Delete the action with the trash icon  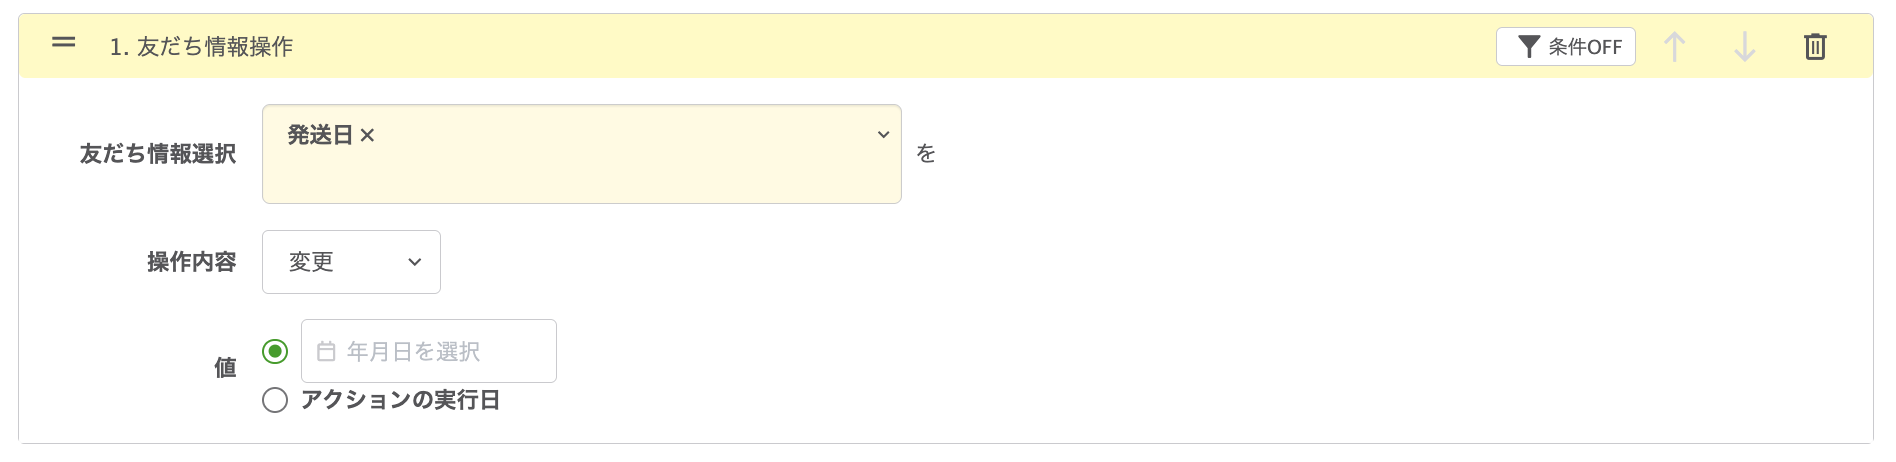point(1815,47)
